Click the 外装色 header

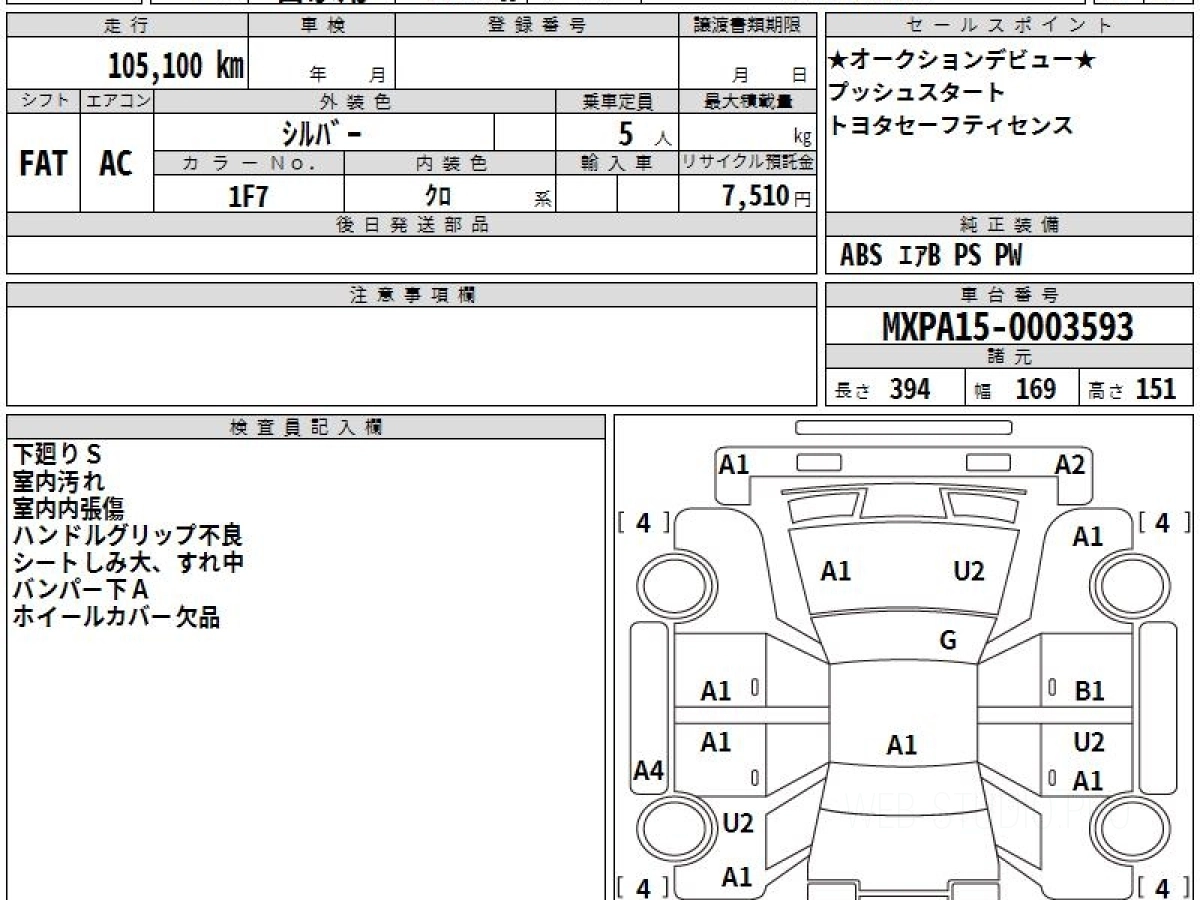355,101
